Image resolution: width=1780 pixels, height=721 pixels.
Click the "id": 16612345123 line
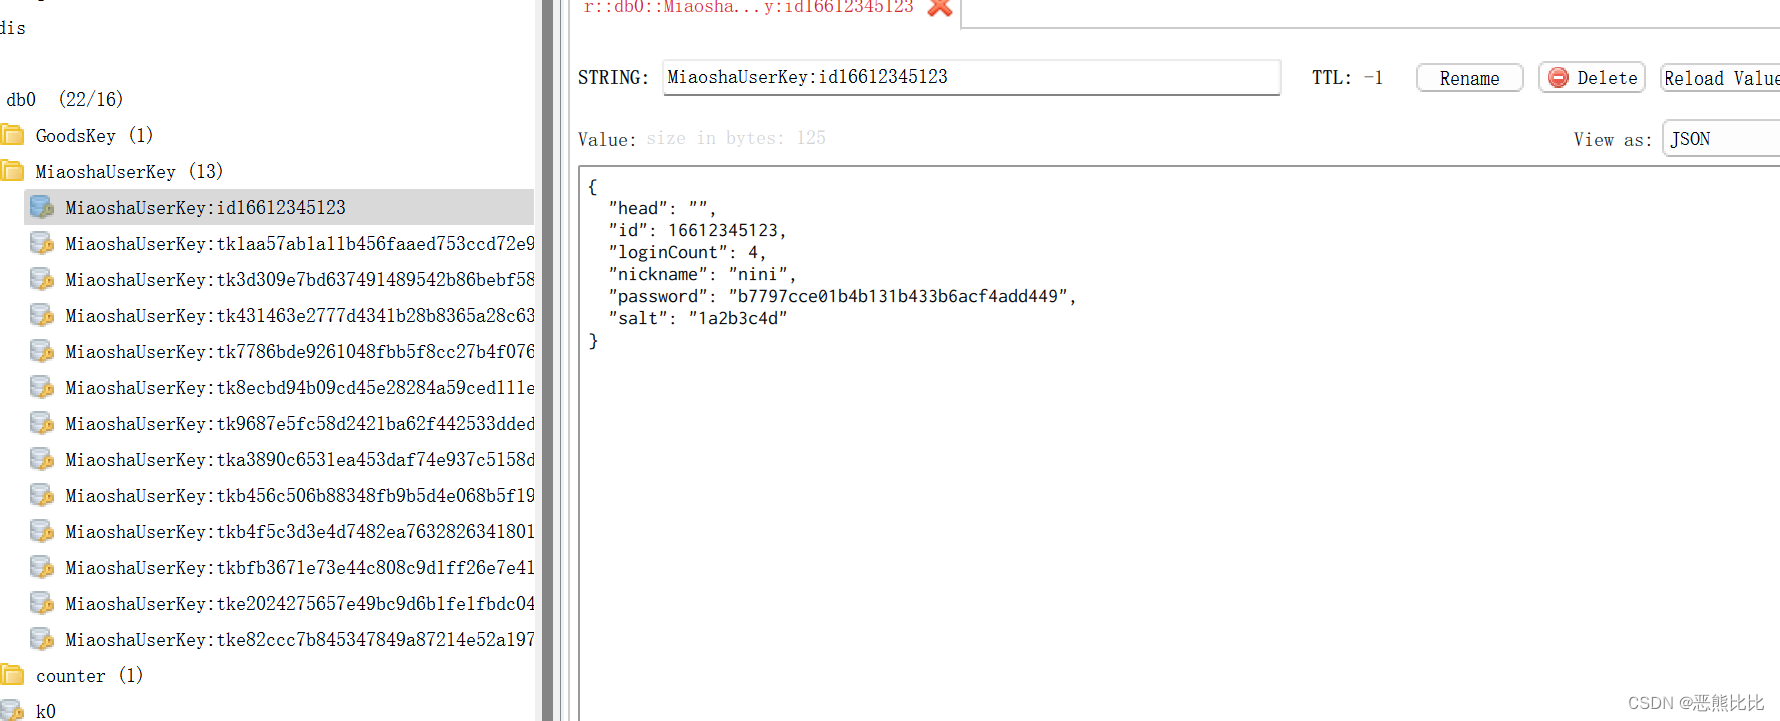pos(697,230)
